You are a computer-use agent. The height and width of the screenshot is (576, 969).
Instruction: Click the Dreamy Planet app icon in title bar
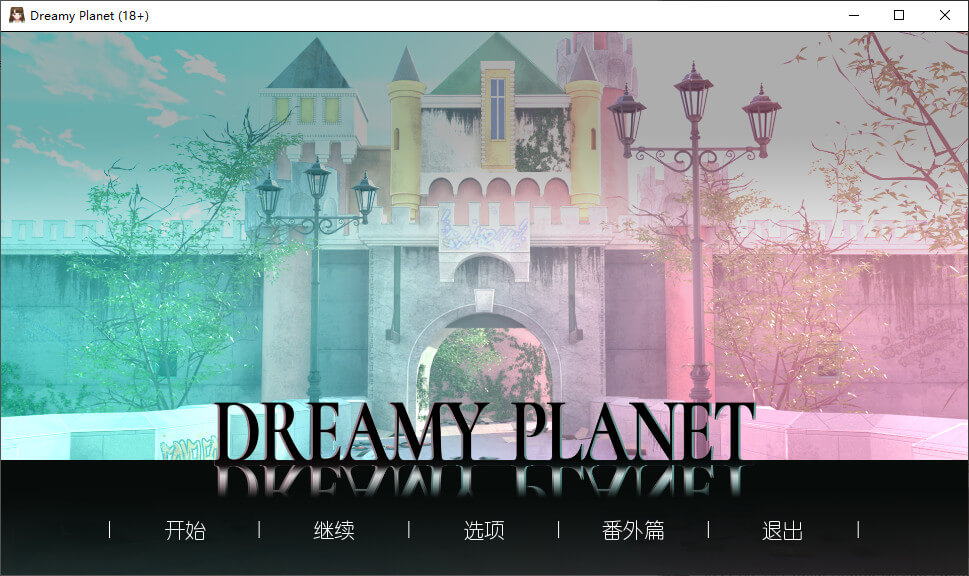tap(17, 15)
